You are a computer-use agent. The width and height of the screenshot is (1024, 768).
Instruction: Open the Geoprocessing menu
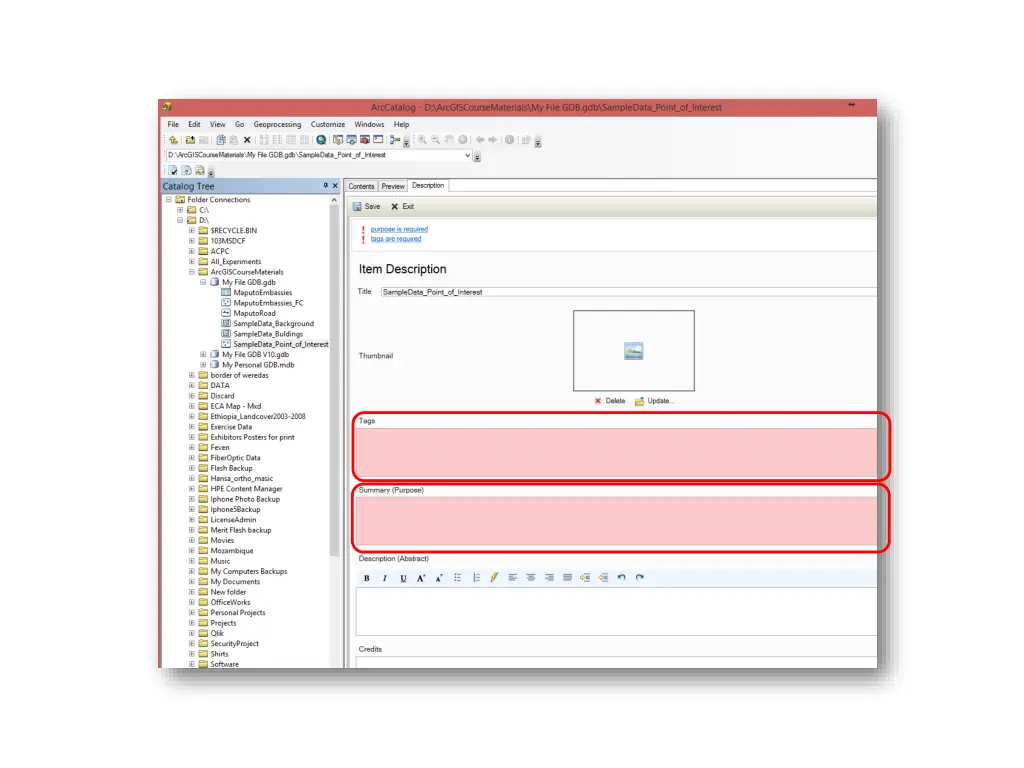278,125
